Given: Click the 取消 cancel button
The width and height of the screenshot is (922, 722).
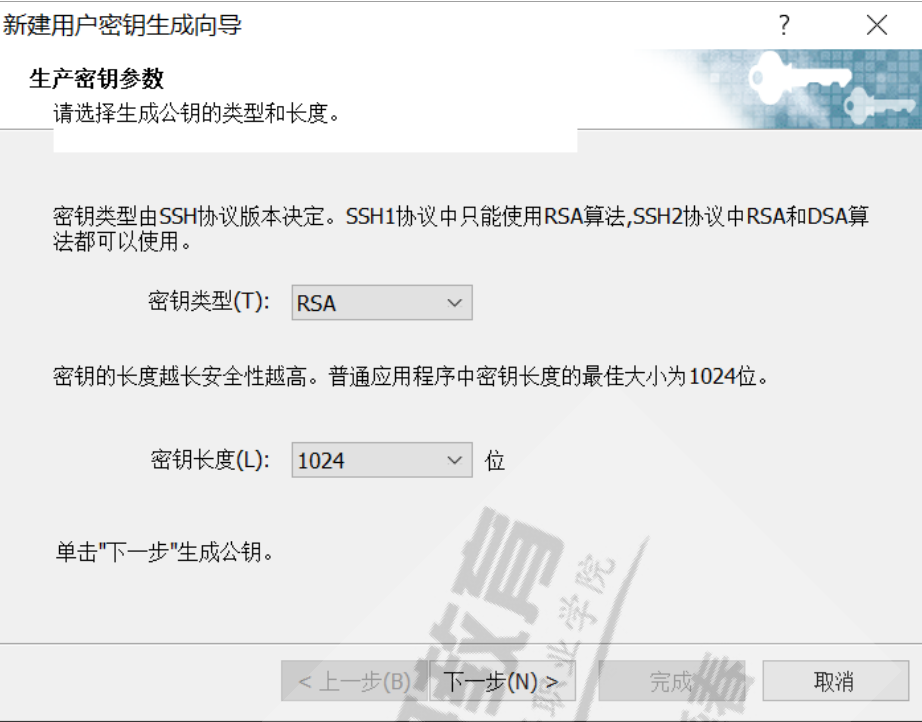Looking at the screenshot, I should [x=836, y=681].
